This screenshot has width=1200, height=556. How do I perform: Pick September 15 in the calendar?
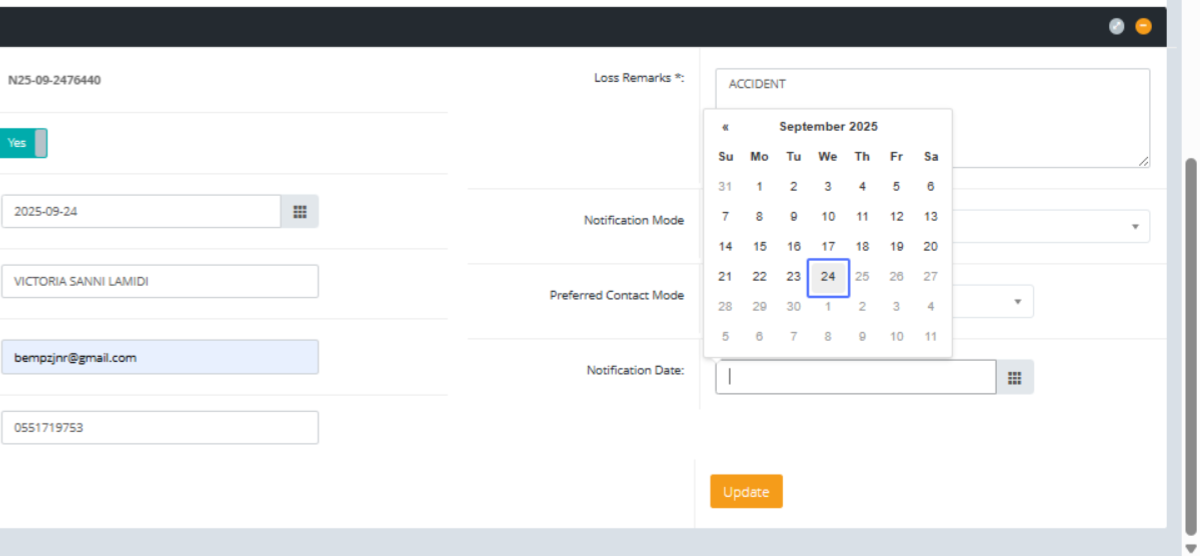(x=759, y=247)
